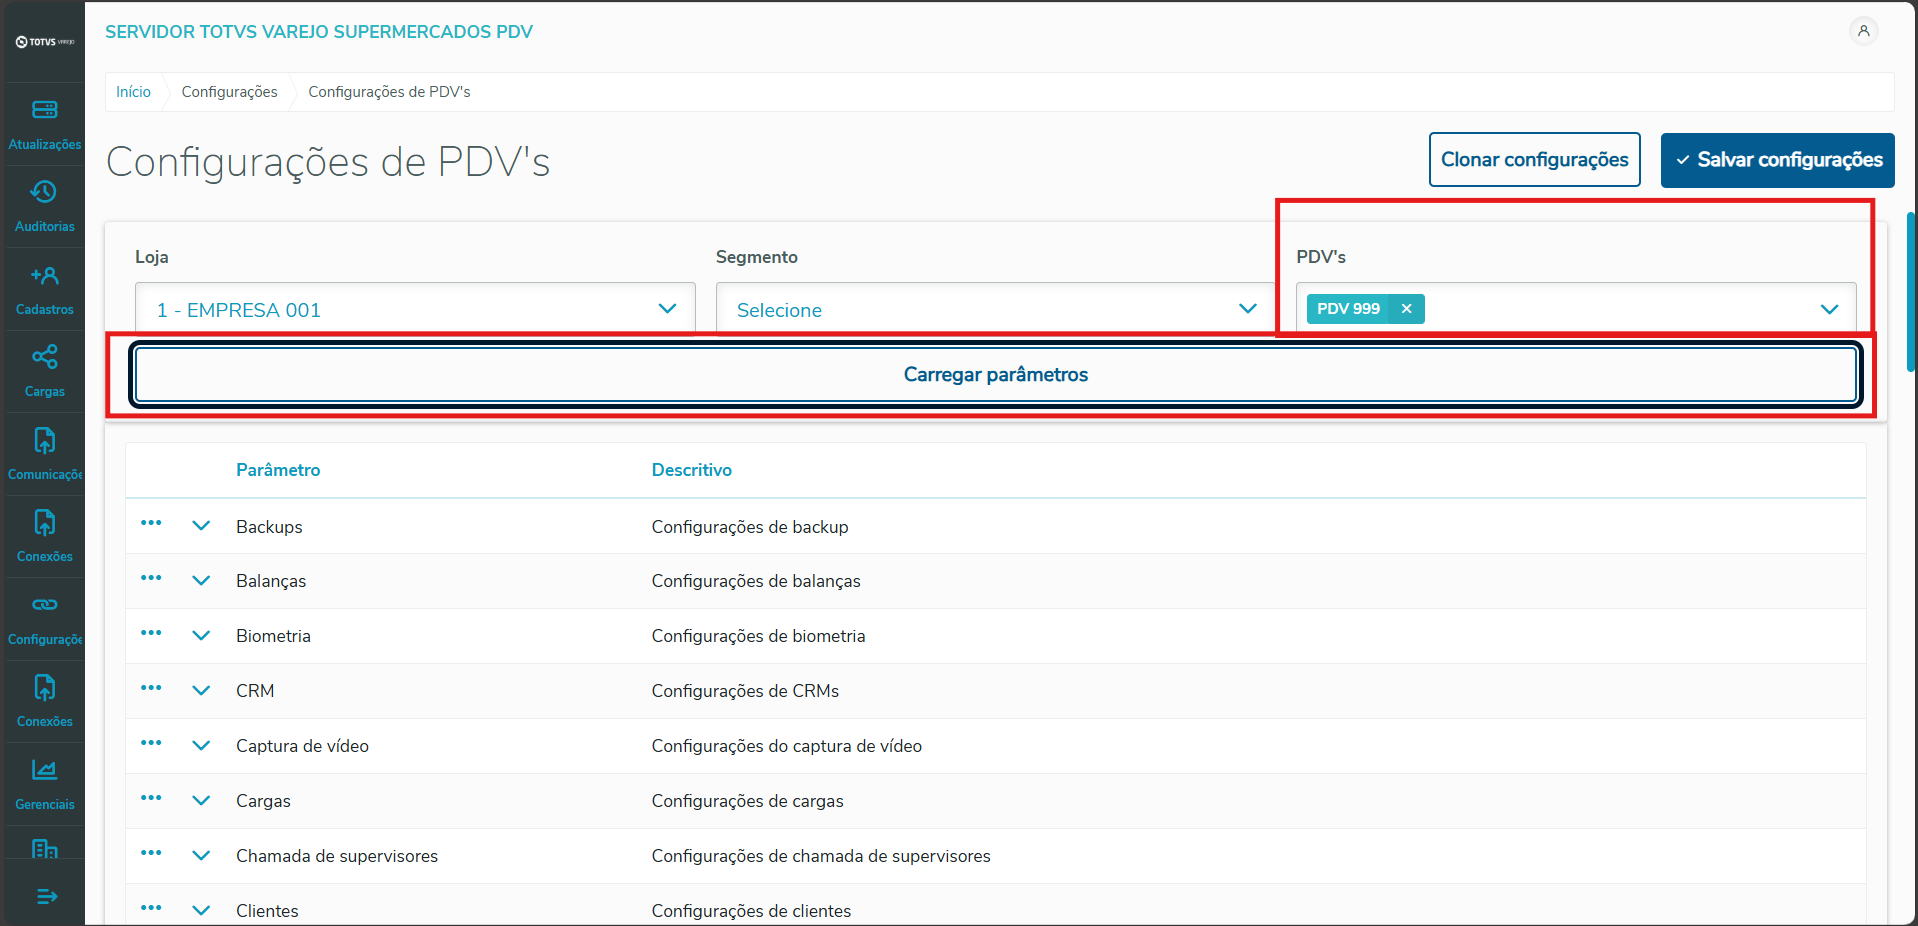Image resolution: width=1918 pixels, height=926 pixels.
Task: Open Atualizações in the sidebar
Action: pyautogui.click(x=45, y=124)
